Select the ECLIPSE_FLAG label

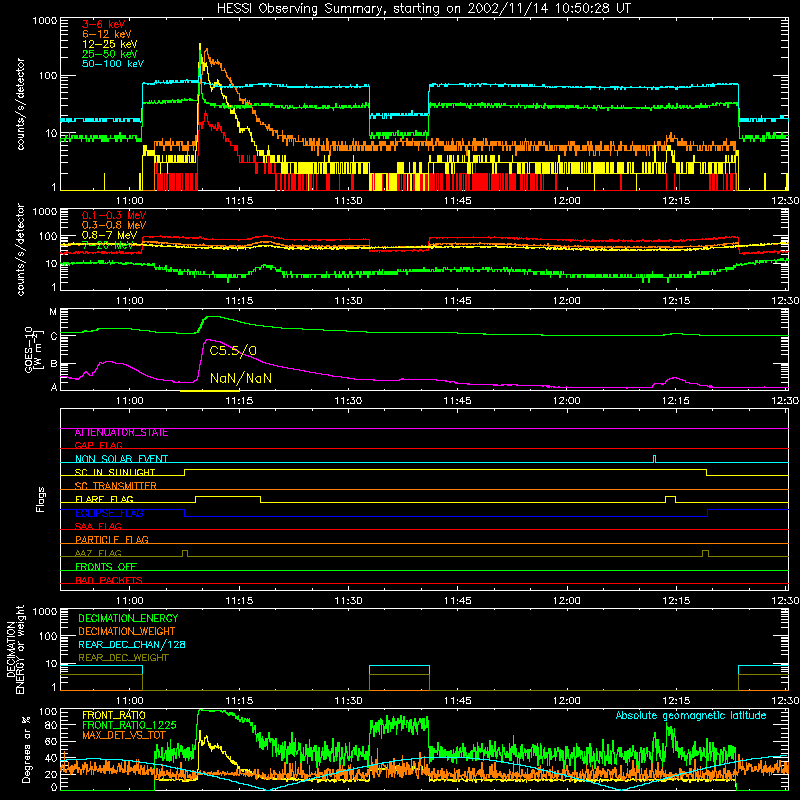109,513
